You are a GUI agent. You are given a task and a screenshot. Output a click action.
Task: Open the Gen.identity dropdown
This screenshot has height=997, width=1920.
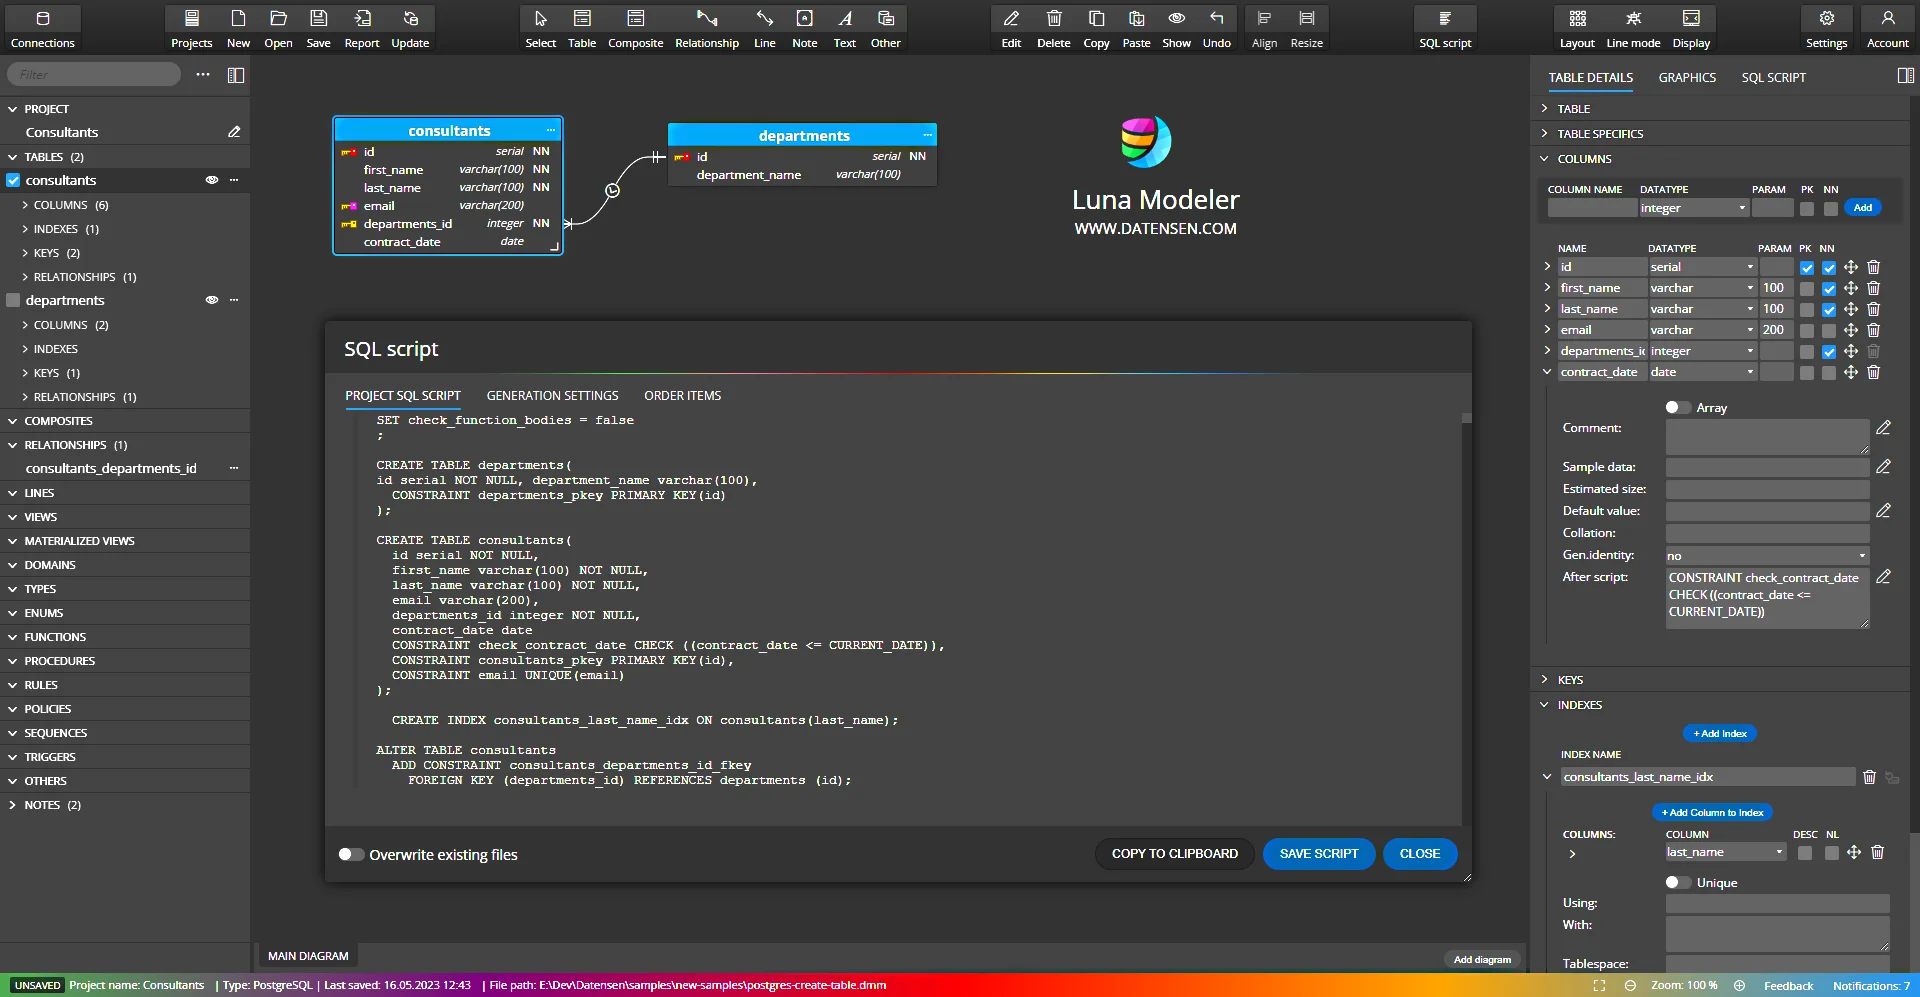coord(1766,556)
